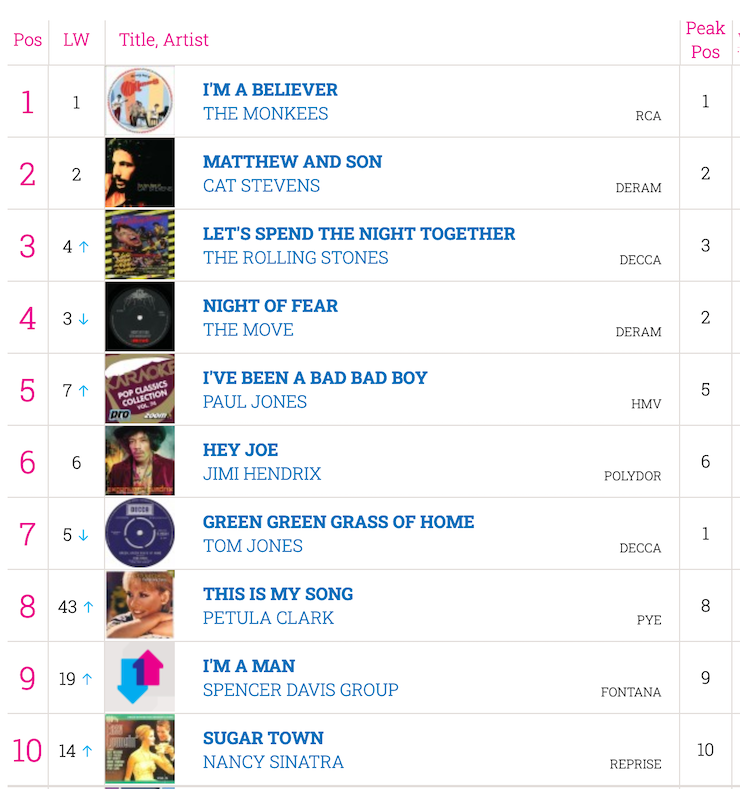Viewport: 740px width, 789px height.
Task: Open THE MONKEES artist link
Action: point(266,114)
